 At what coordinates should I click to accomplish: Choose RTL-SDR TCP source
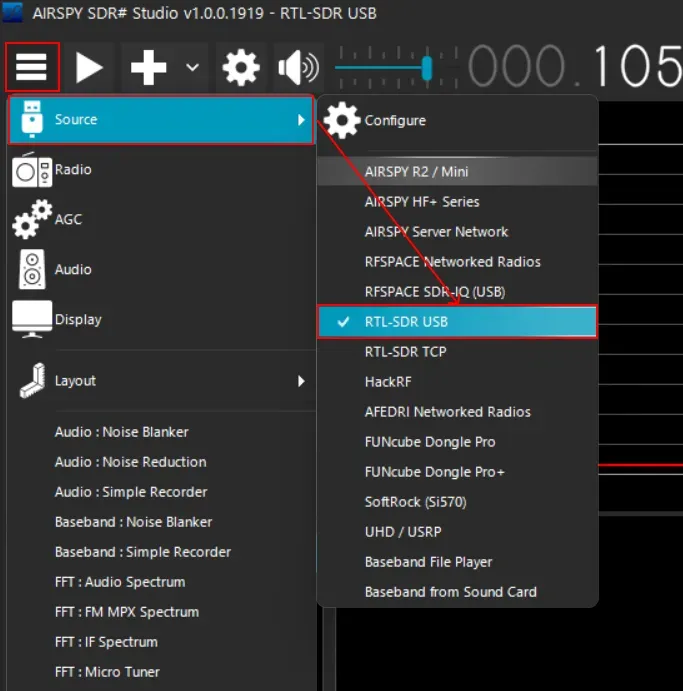[x=457, y=352]
